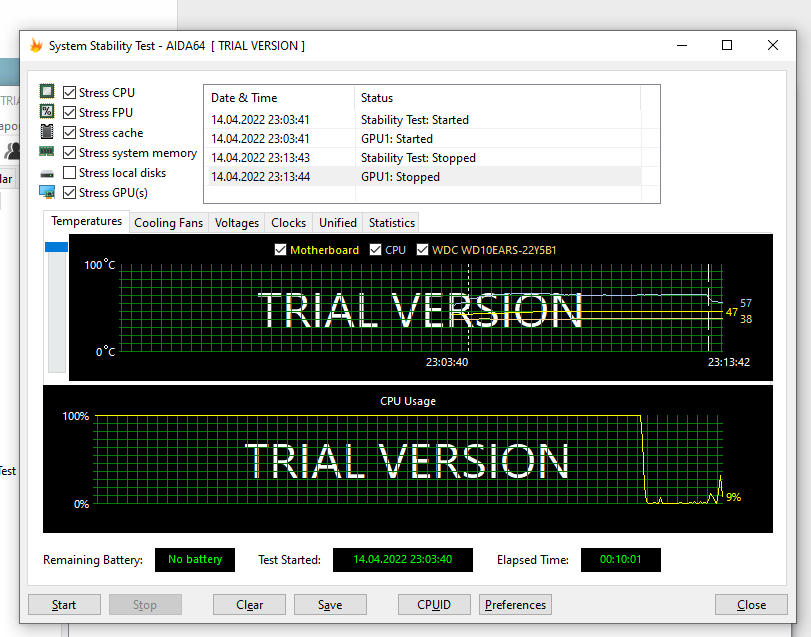Click the monitor icon beside Stress GPU(s)

click(x=47, y=192)
